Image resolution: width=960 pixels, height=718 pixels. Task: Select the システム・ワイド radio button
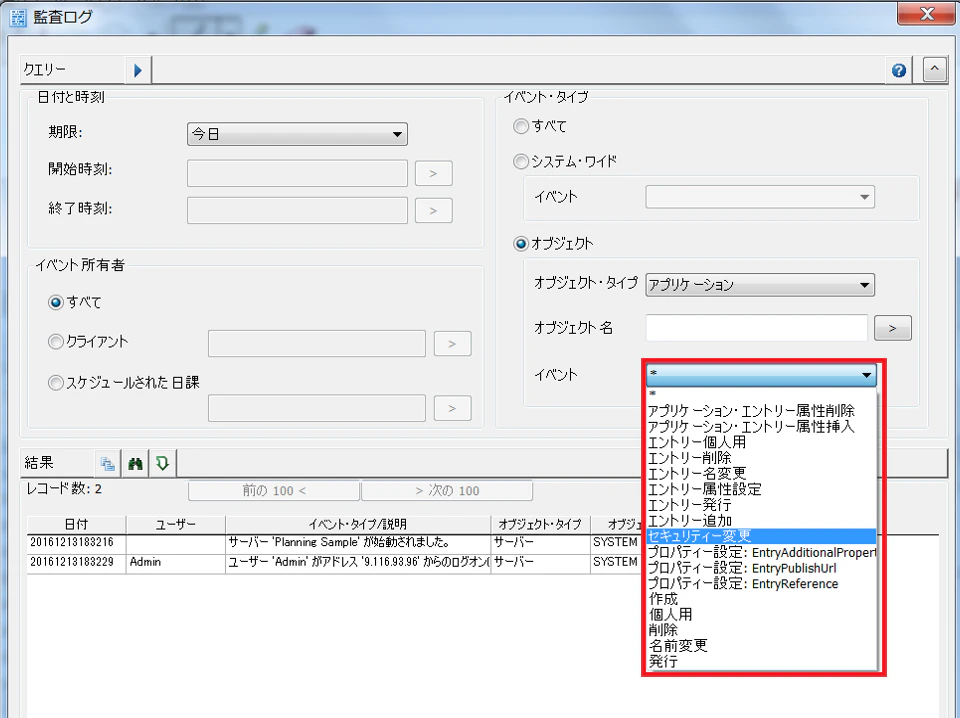point(521,162)
